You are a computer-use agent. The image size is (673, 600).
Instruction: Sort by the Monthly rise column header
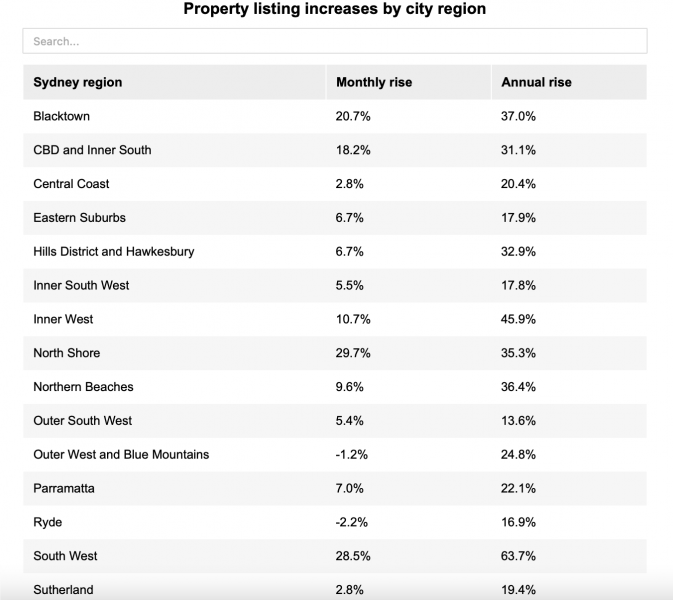coord(374,82)
